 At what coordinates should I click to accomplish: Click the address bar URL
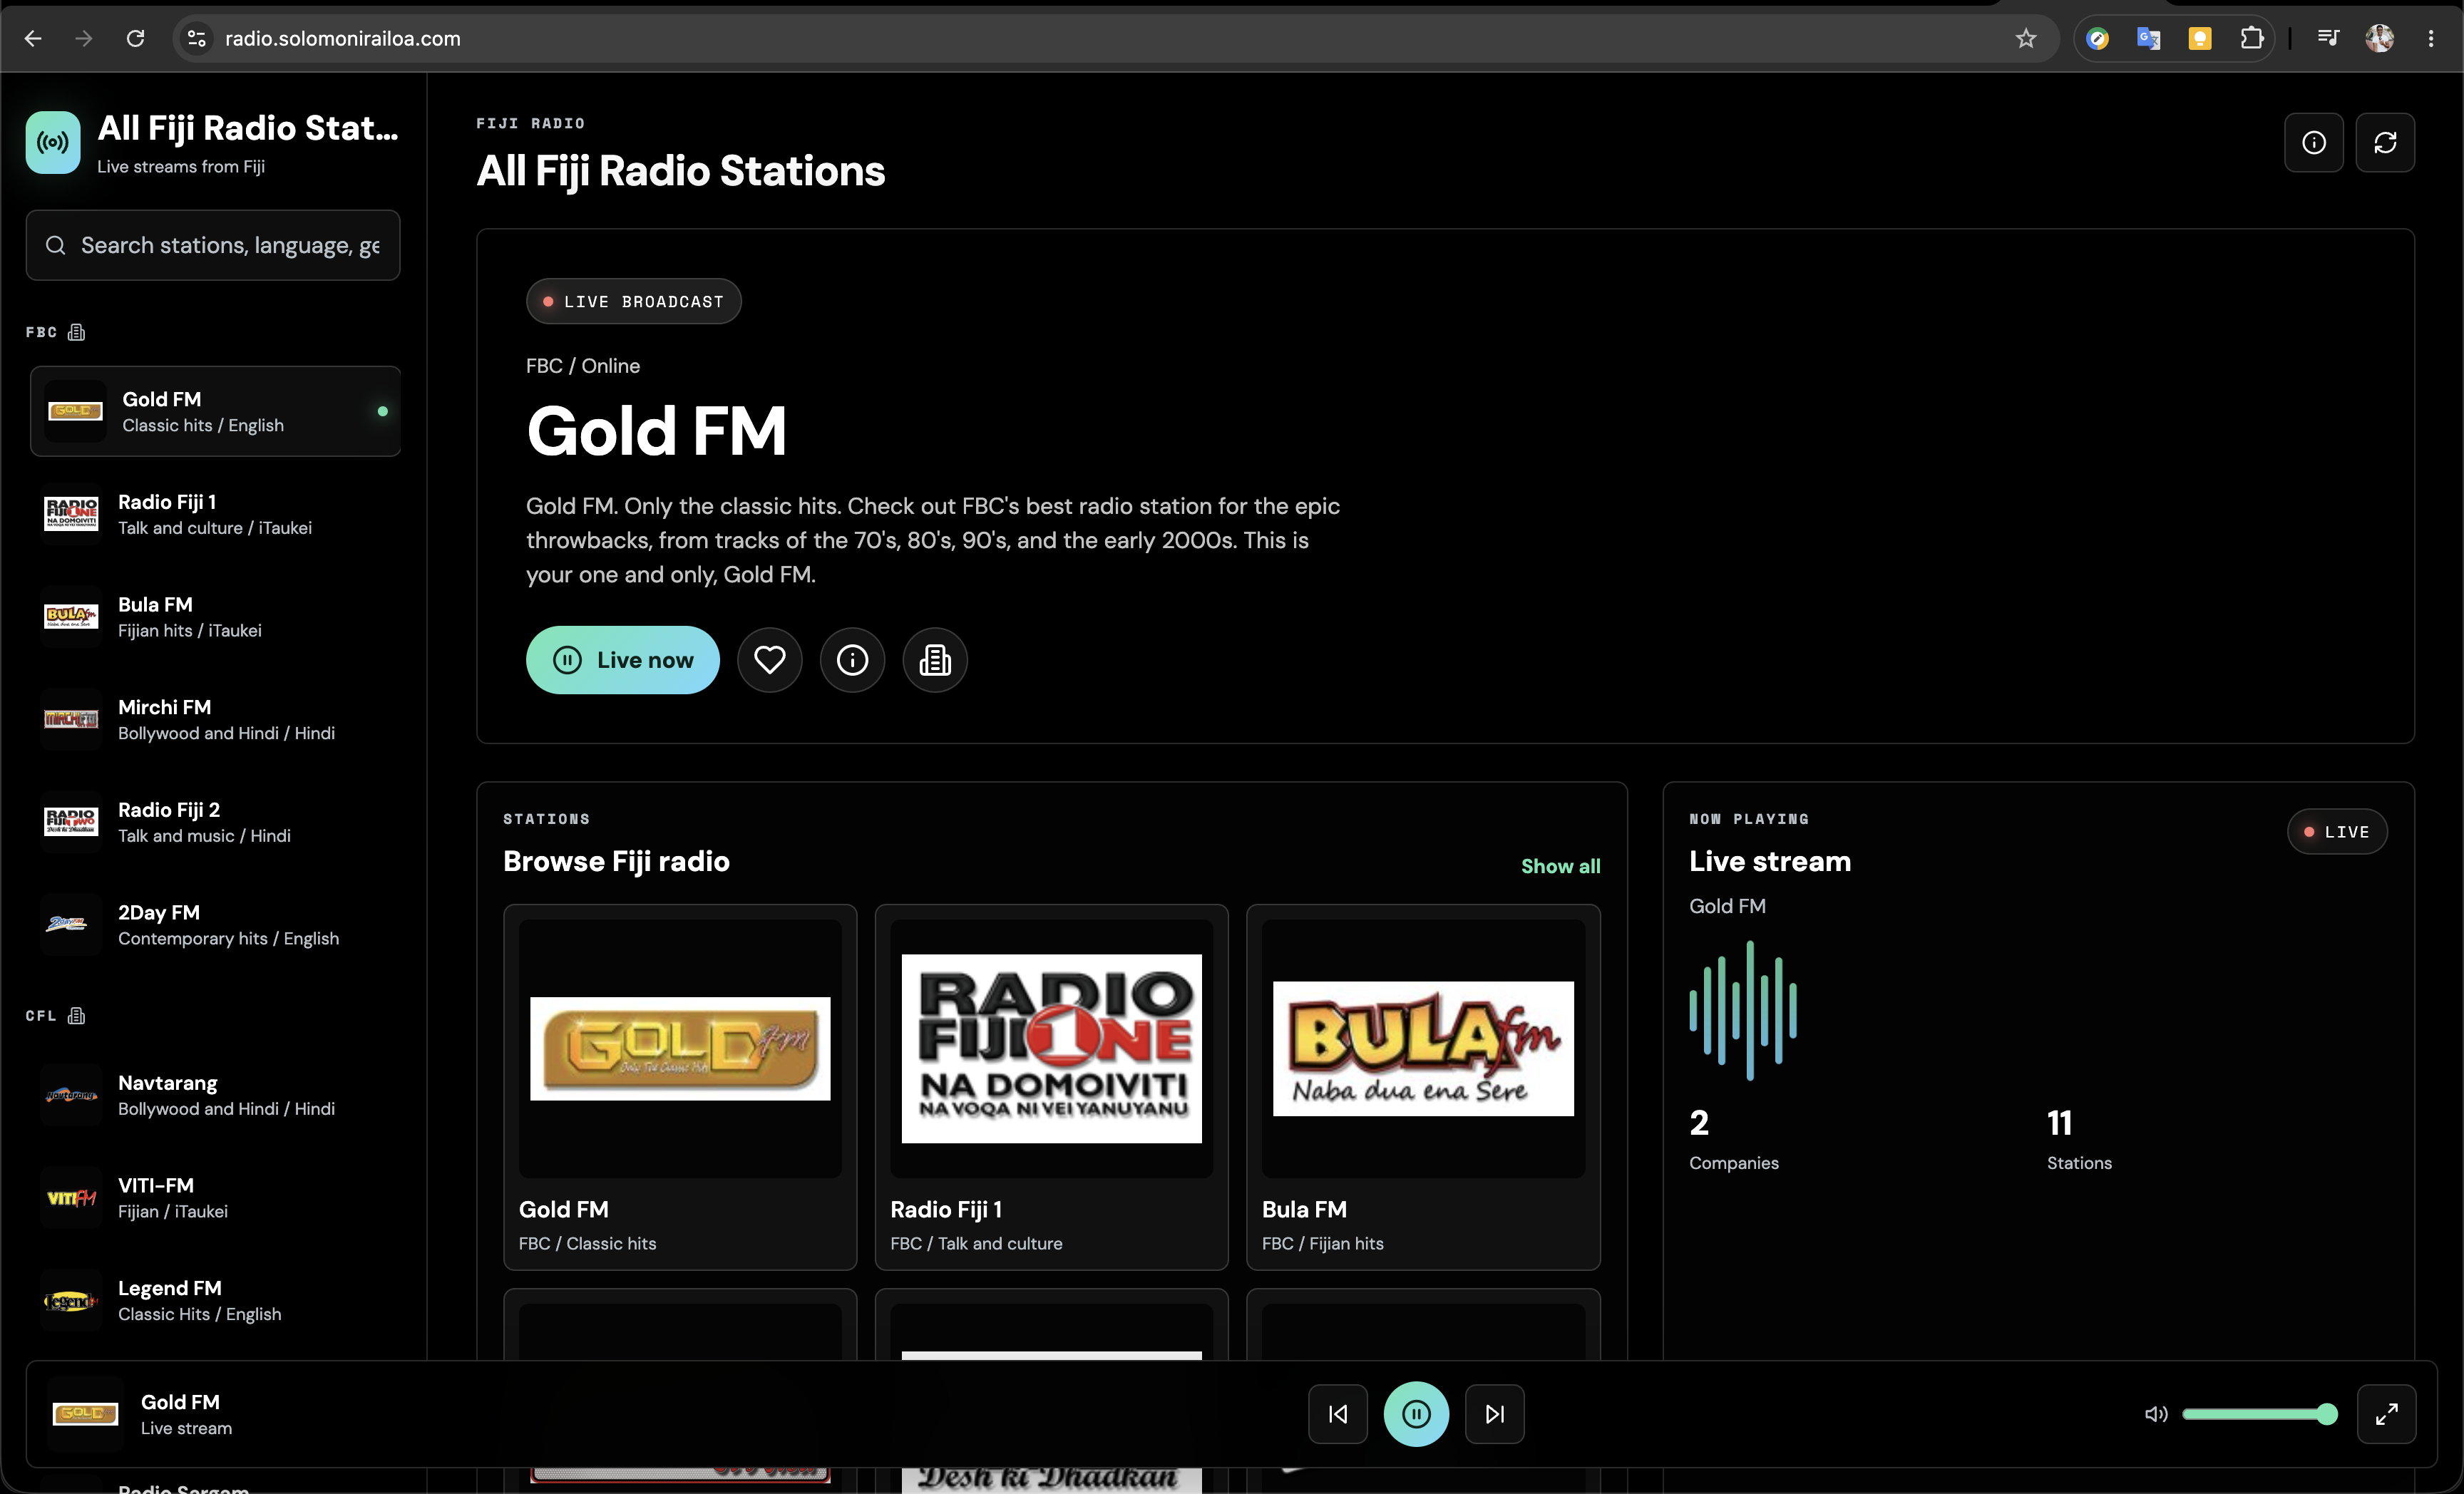(x=343, y=38)
